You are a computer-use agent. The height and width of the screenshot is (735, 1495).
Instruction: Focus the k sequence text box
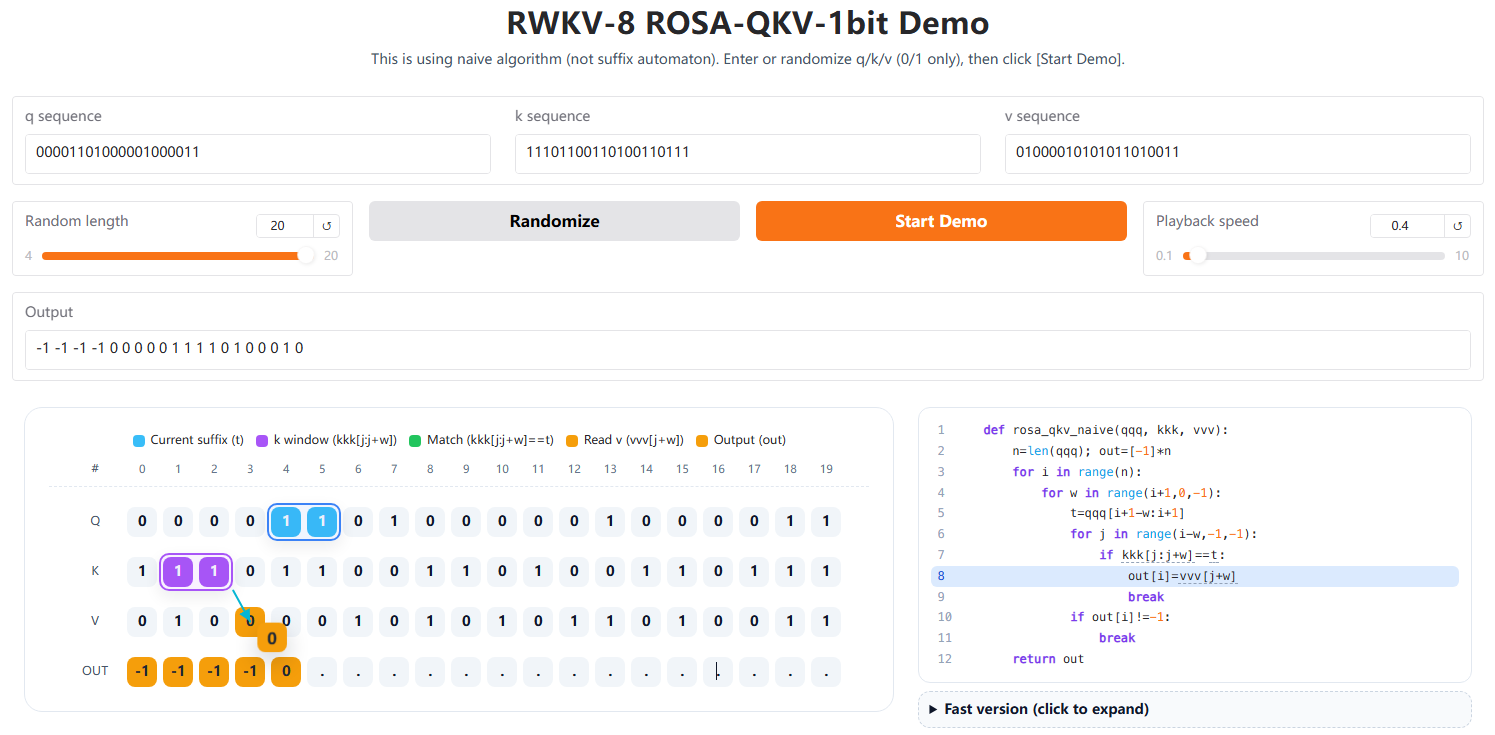[747, 153]
